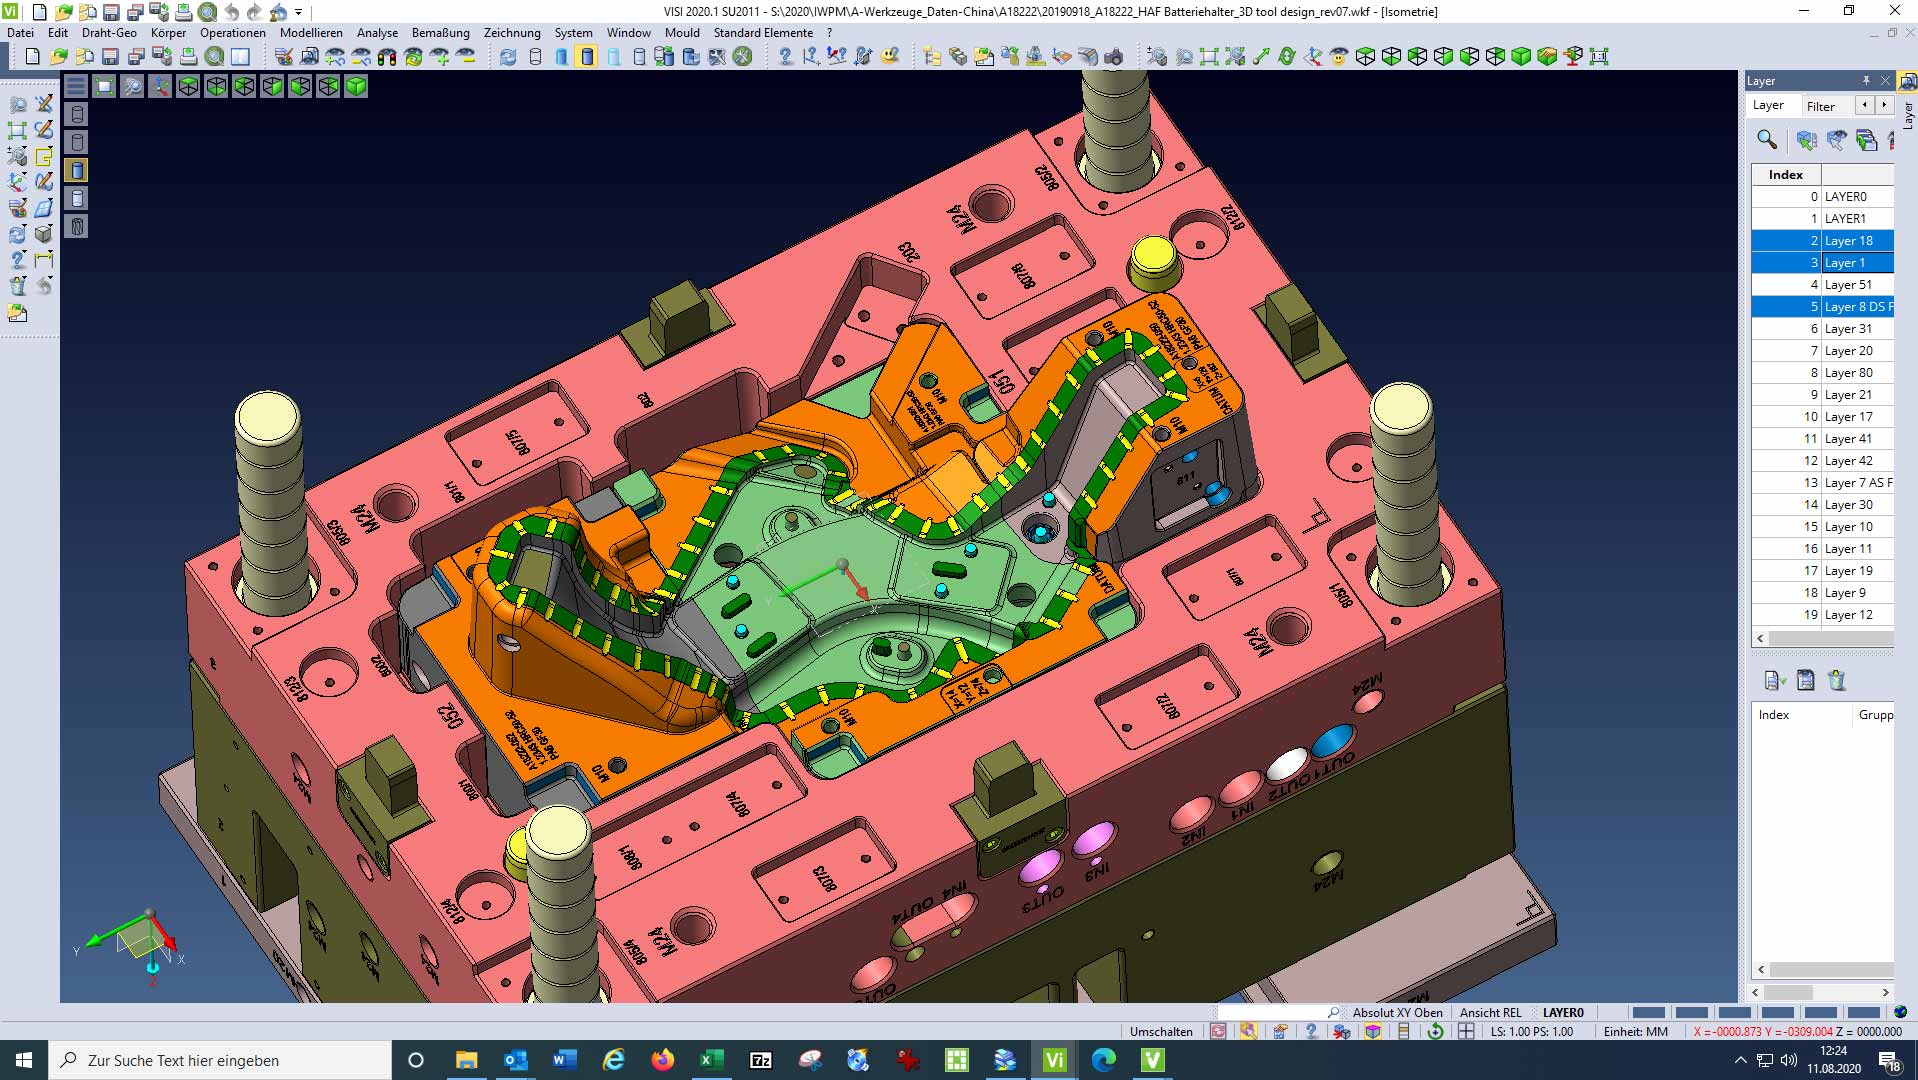Select the Layer 51 row

click(x=1822, y=285)
